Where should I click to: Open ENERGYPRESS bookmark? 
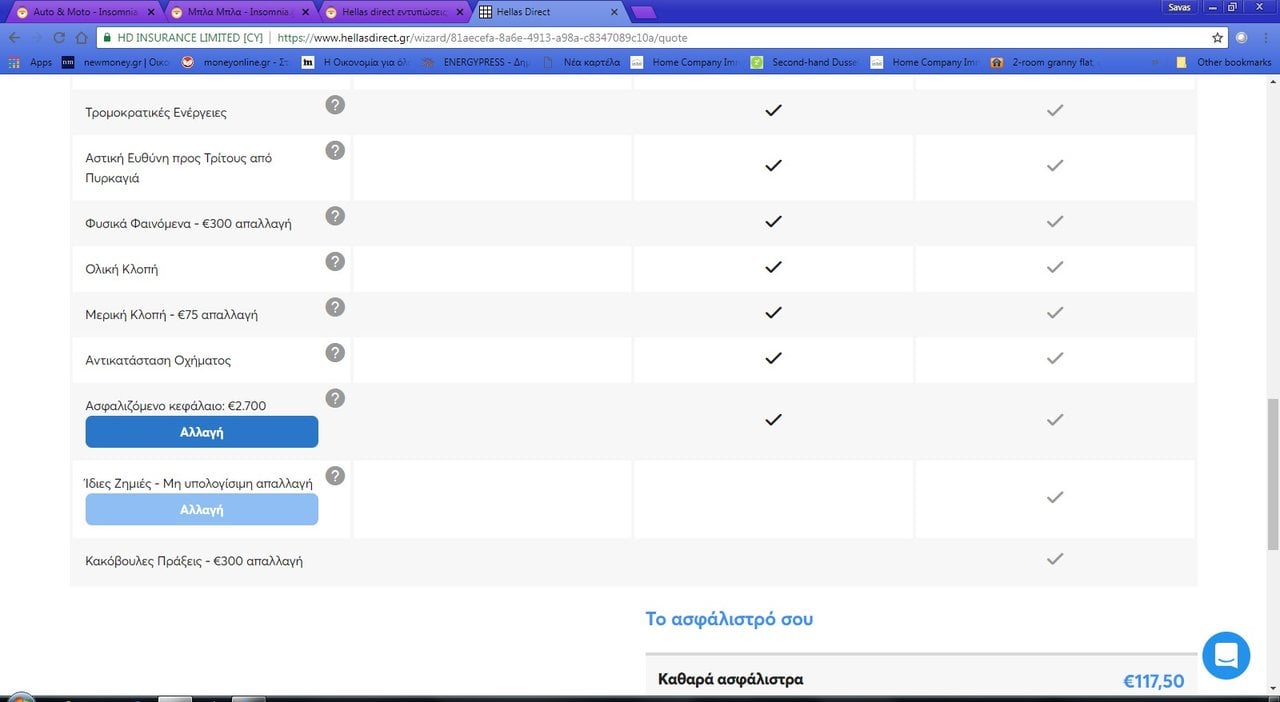click(x=475, y=62)
